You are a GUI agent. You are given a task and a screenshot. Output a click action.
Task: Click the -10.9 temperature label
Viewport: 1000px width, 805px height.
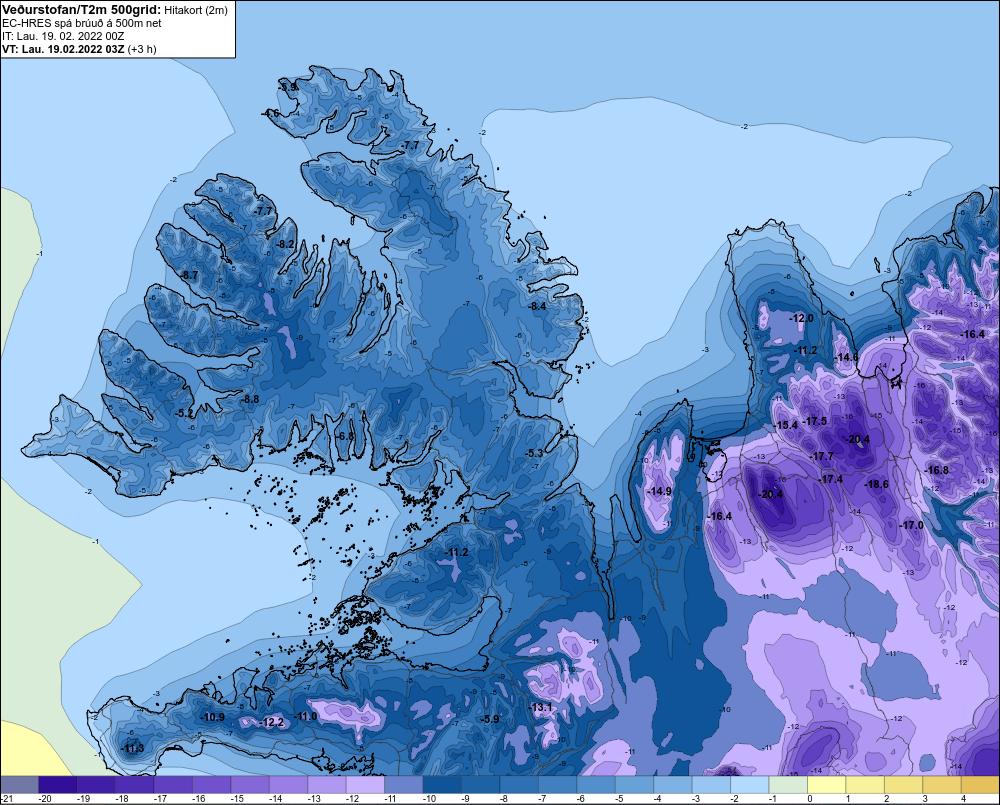tap(212, 717)
